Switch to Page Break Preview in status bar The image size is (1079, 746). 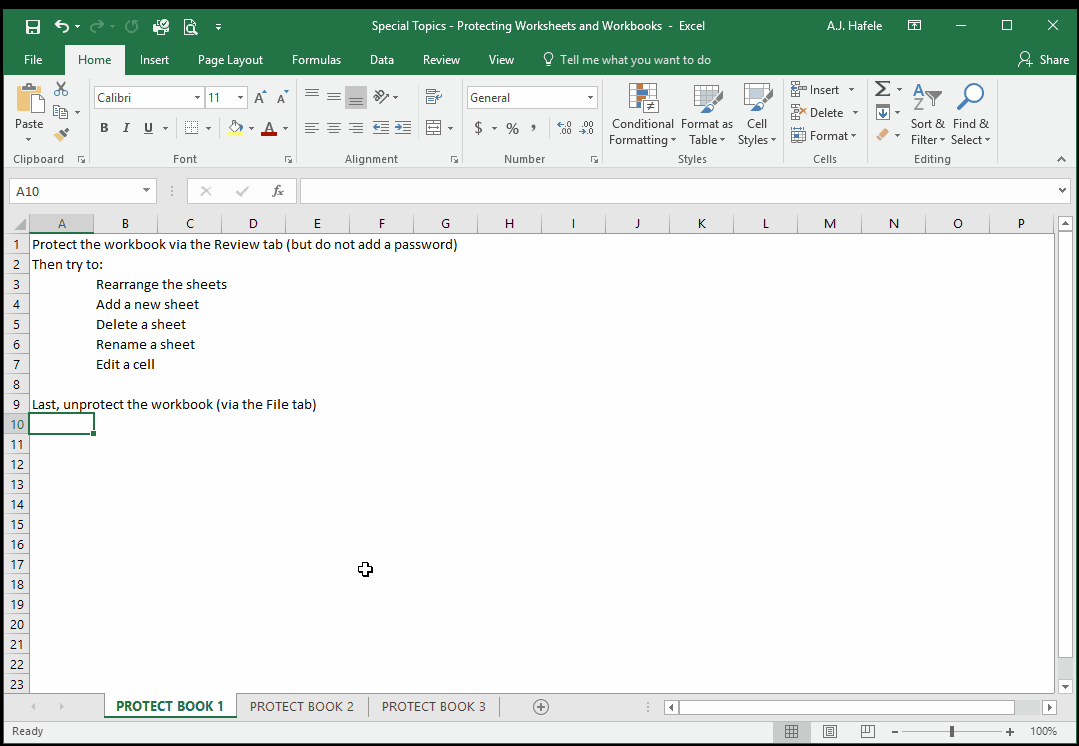pyautogui.click(x=868, y=732)
